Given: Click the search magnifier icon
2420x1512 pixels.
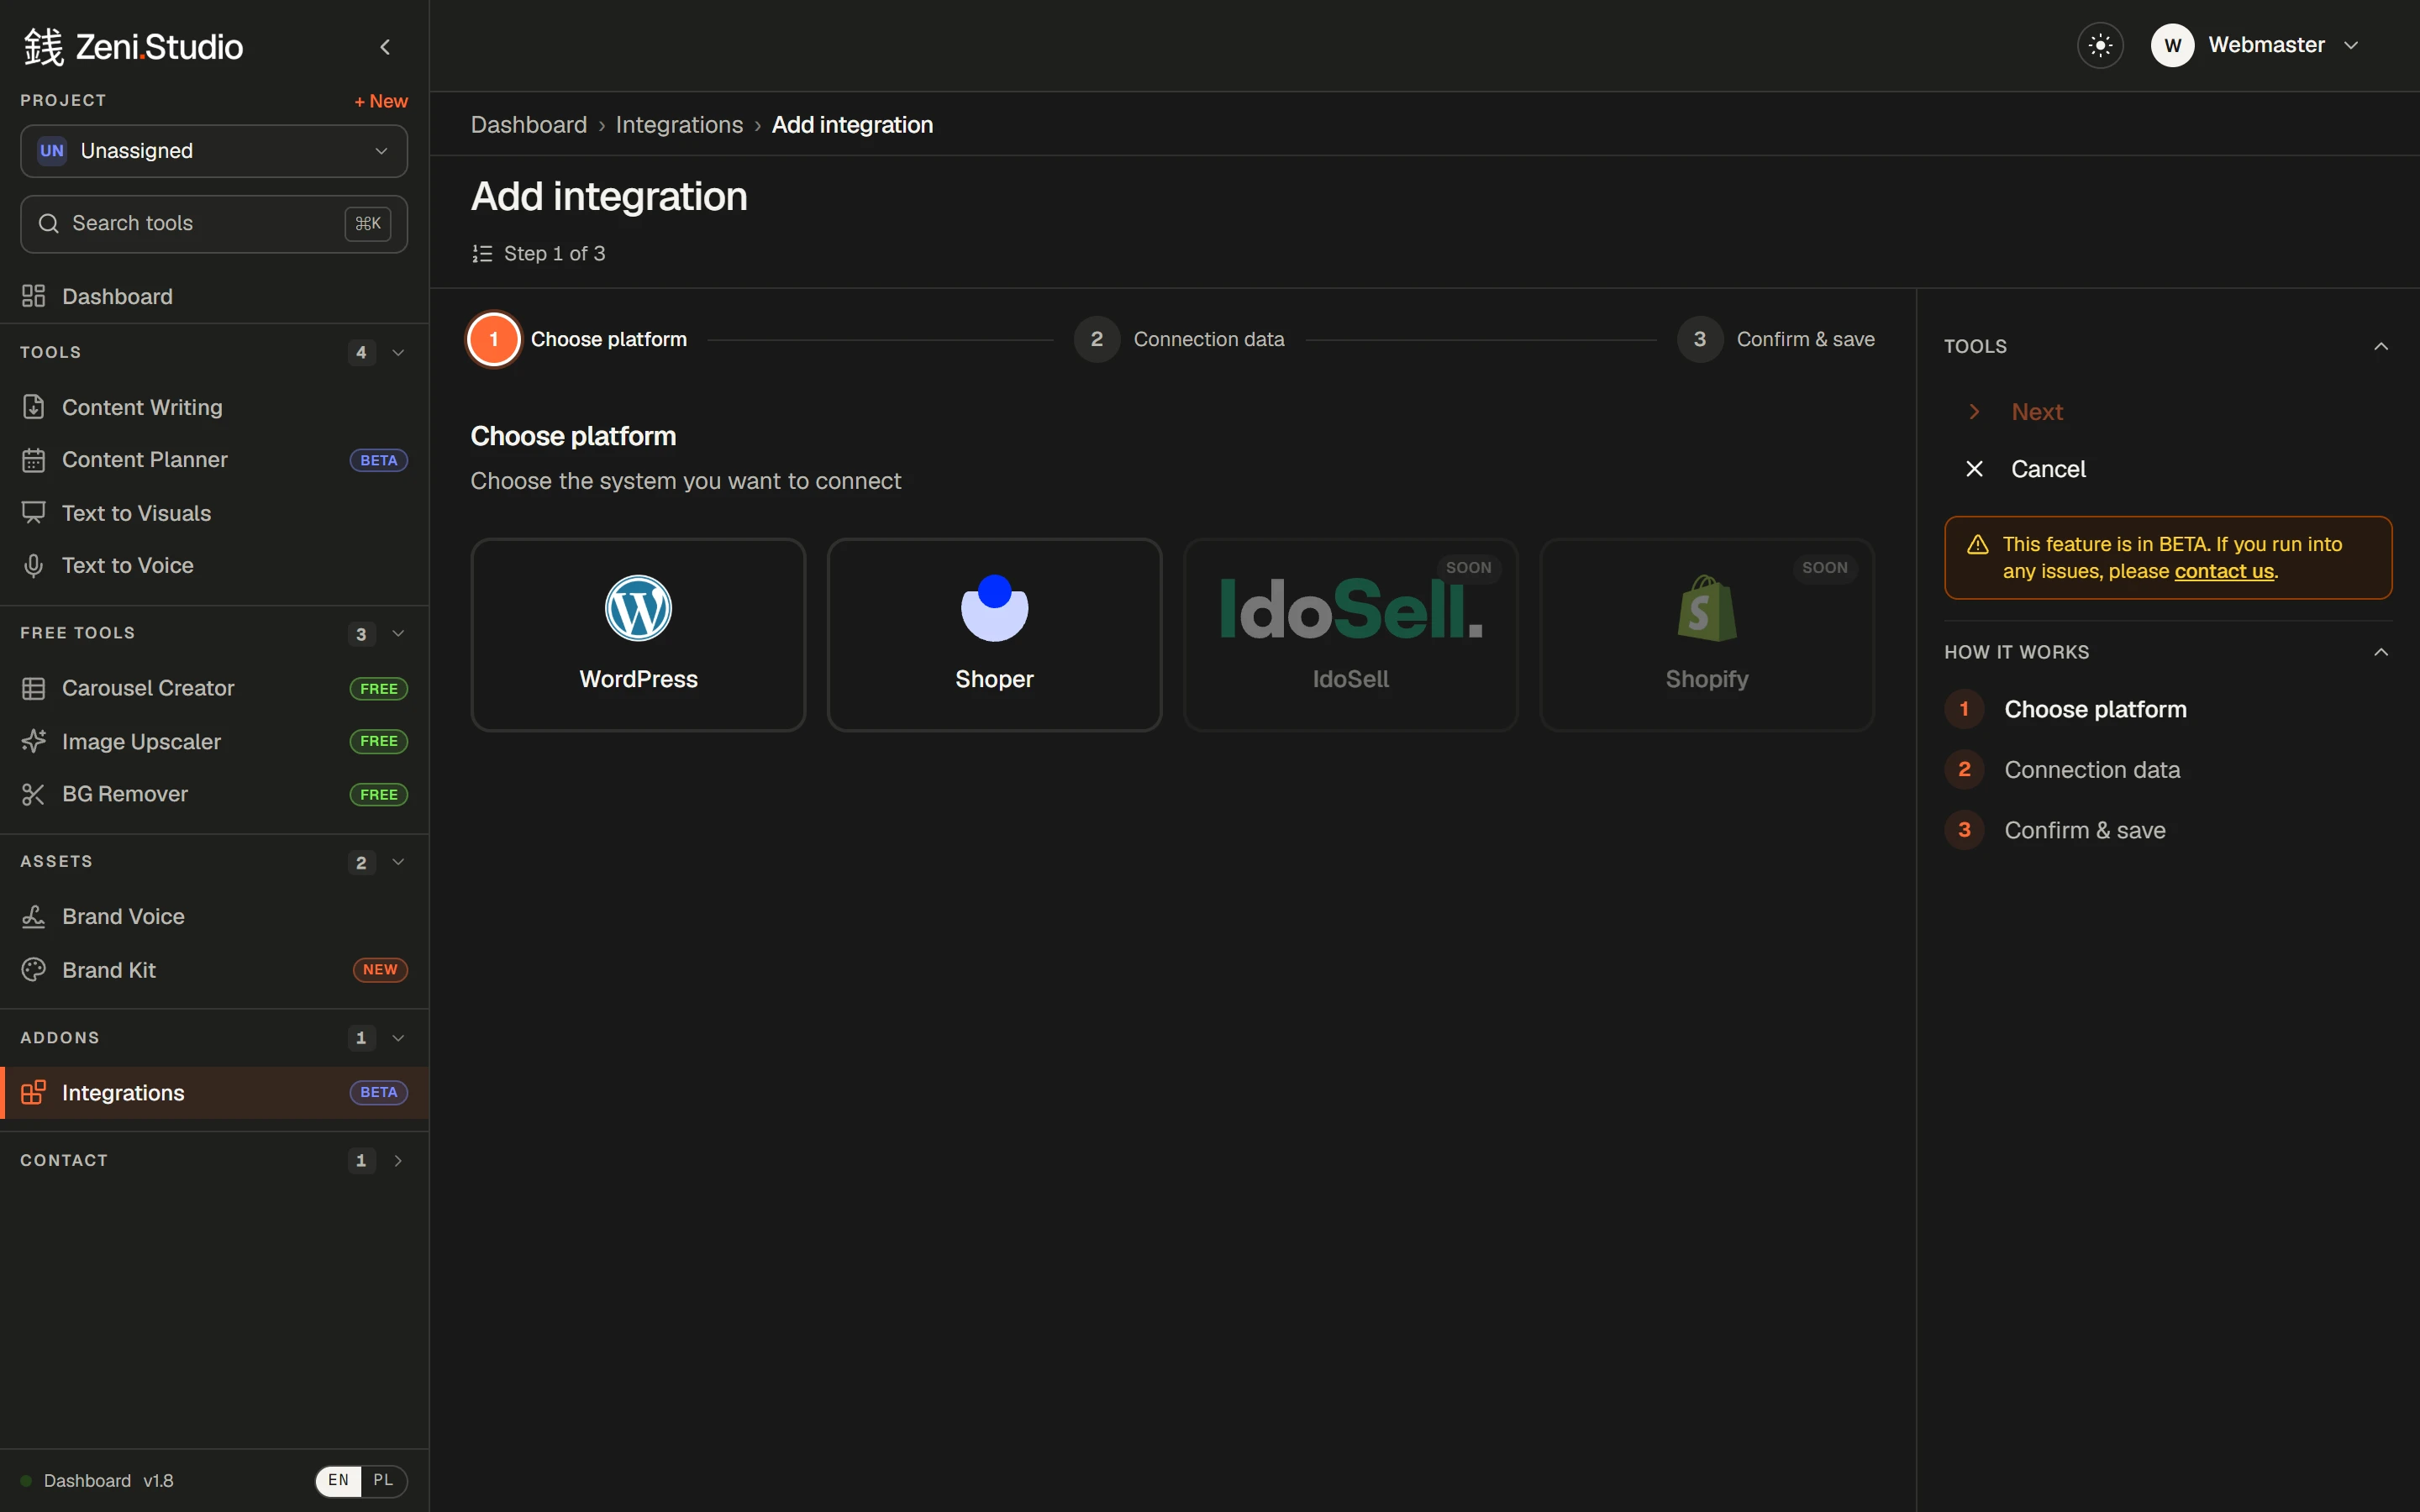Looking at the screenshot, I should [x=48, y=223].
